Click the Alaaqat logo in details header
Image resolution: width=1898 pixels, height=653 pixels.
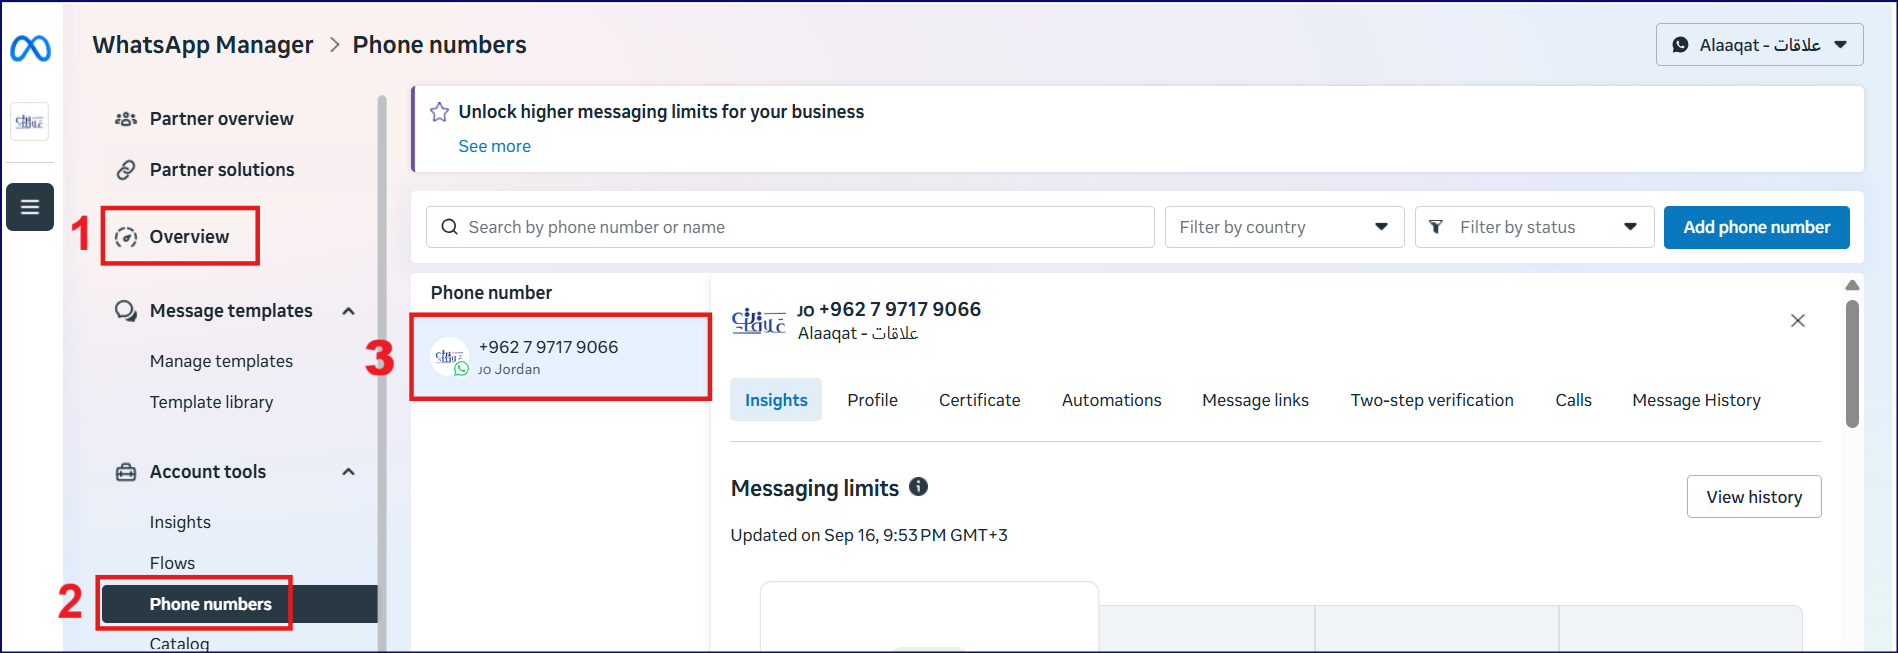759,321
